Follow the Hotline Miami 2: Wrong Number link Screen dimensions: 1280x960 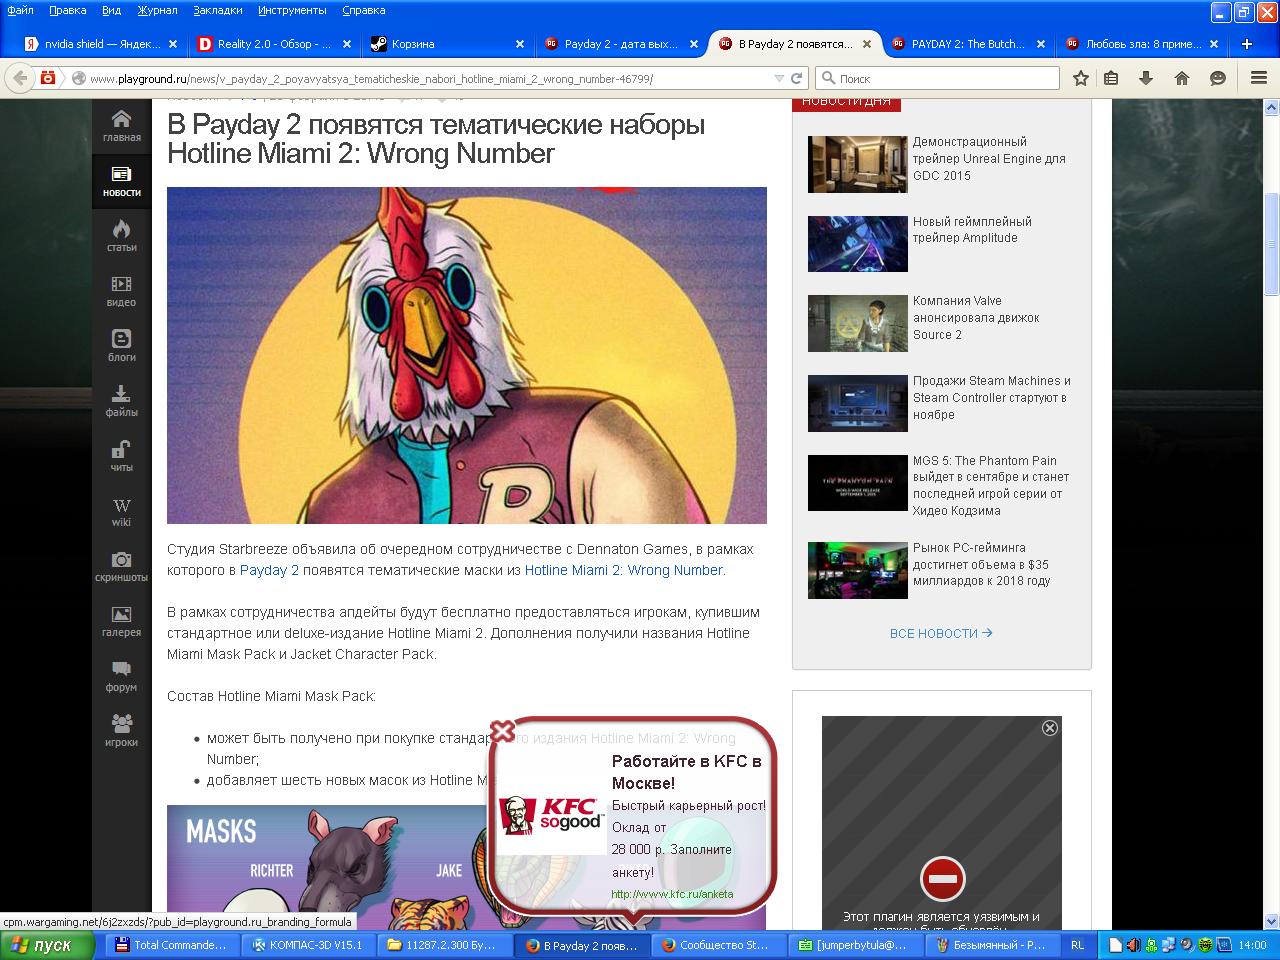point(624,570)
